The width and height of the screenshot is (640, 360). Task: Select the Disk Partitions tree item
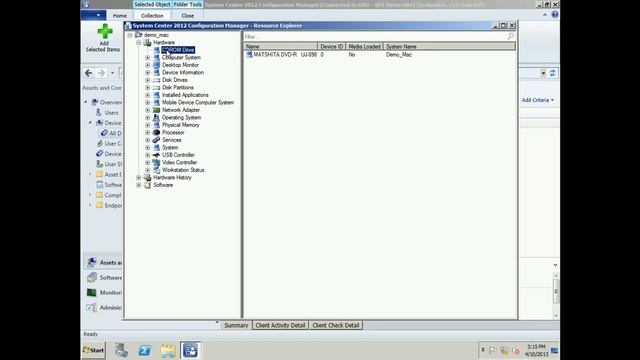[178, 87]
